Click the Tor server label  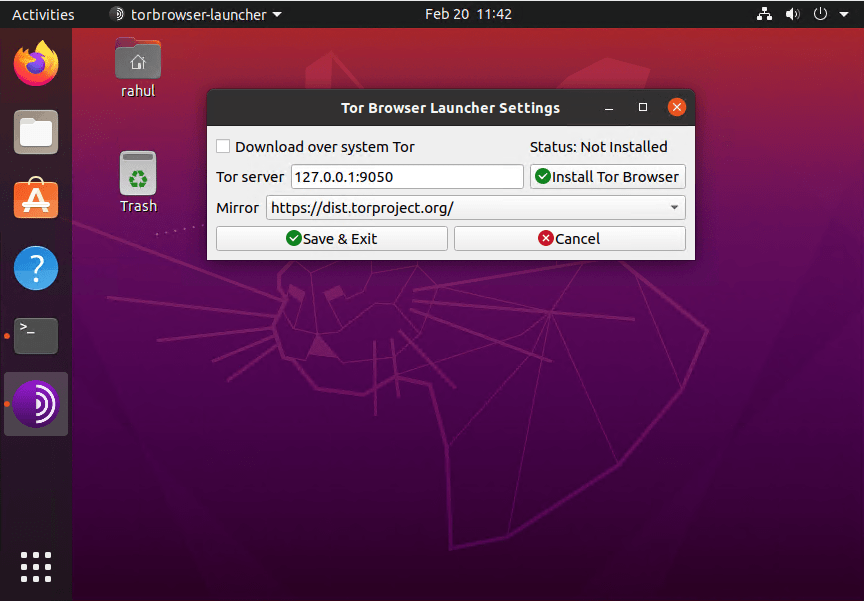coord(250,177)
